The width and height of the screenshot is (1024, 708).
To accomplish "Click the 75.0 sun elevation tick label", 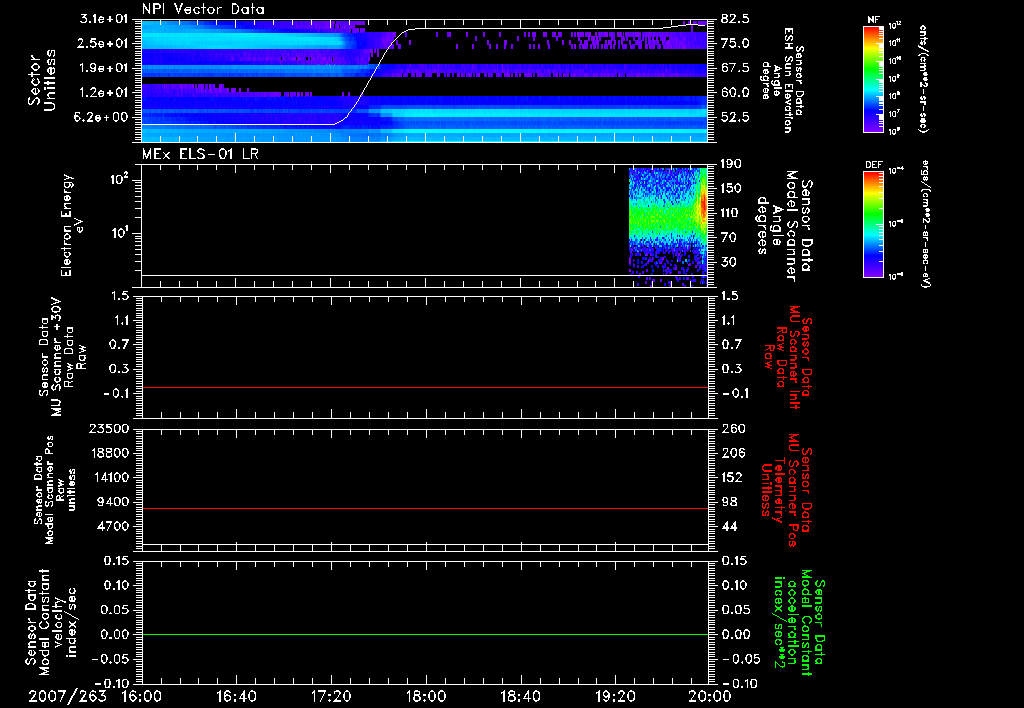I will point(735,43).
